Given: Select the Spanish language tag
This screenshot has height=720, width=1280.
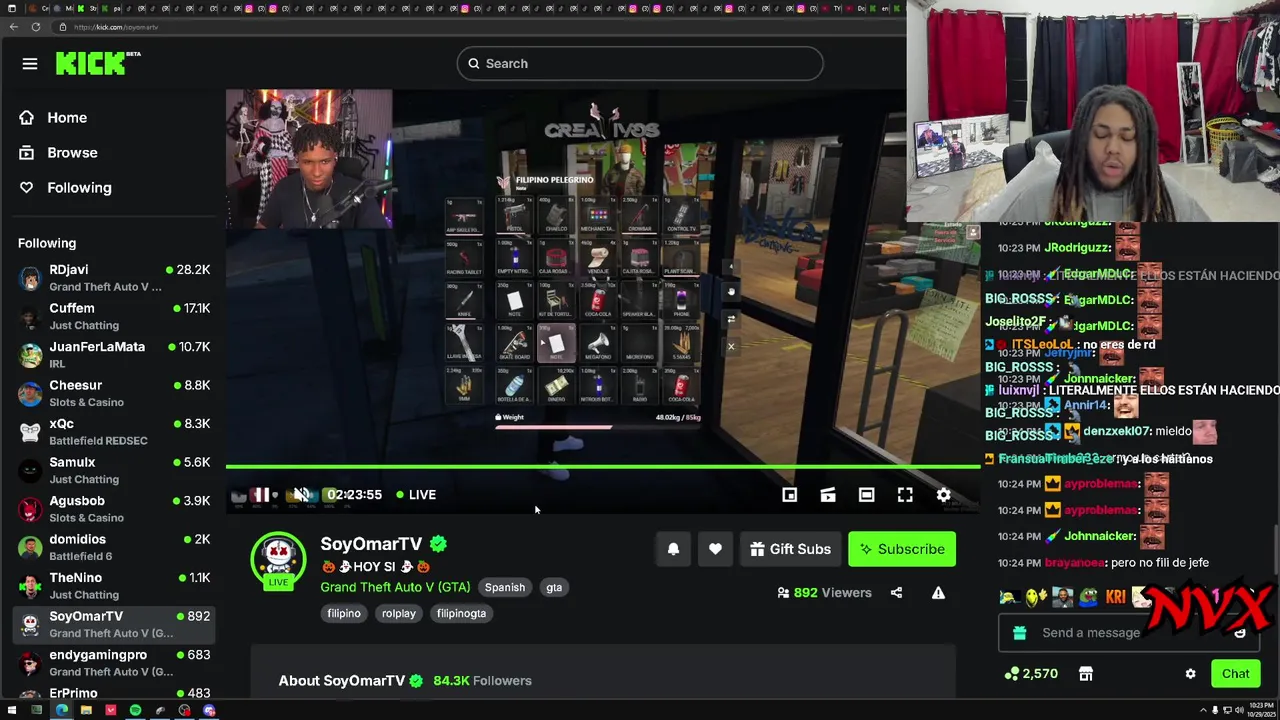Looking at the screenshot, I should pos(505,588).
